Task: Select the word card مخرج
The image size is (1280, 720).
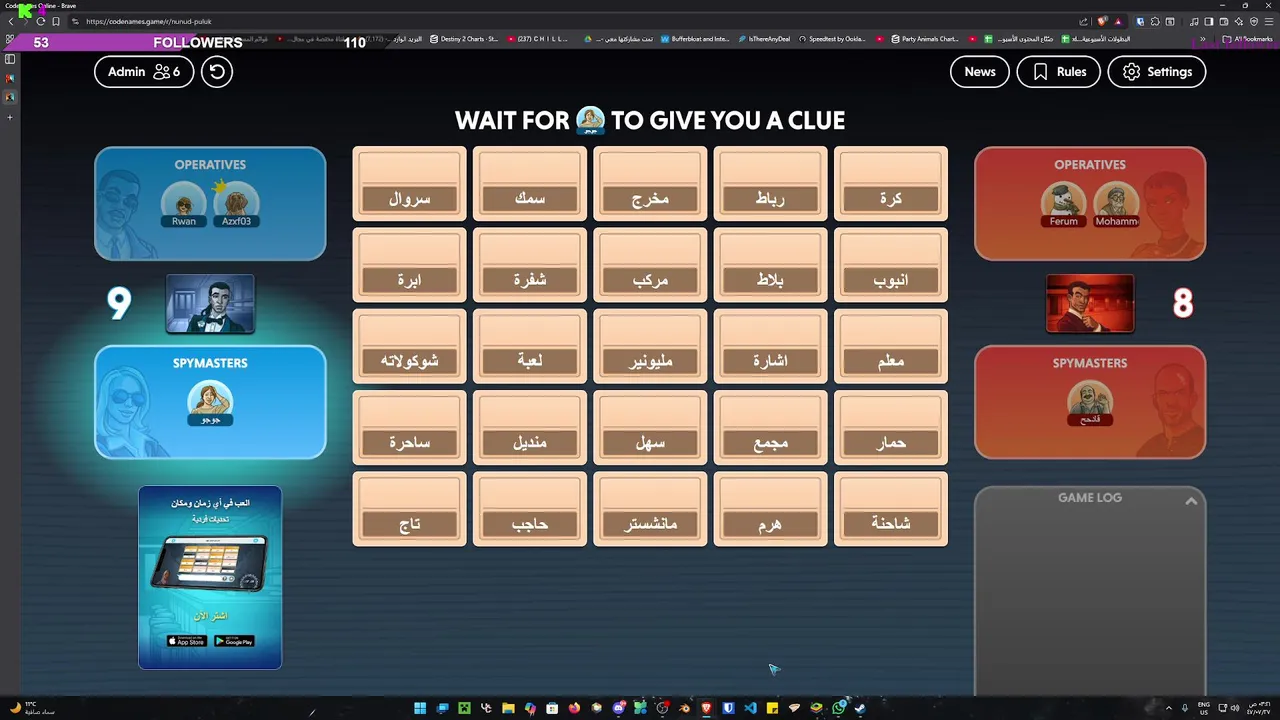Action: pos(650,184)
